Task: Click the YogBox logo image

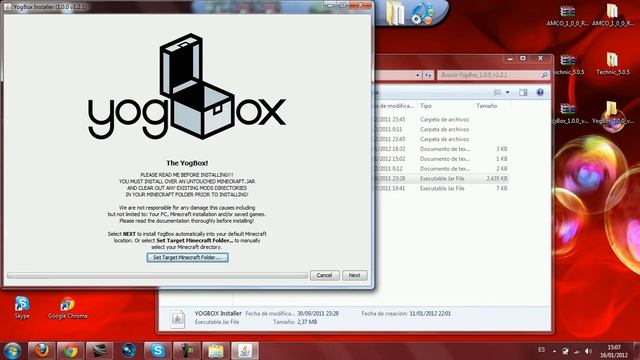Action: 187,87
